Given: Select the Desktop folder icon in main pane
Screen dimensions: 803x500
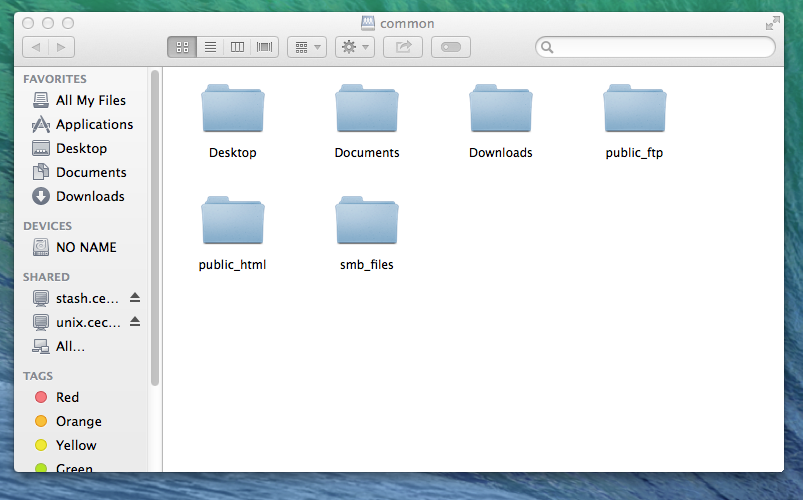Looking at the screenshot, I should click(233, 108).
